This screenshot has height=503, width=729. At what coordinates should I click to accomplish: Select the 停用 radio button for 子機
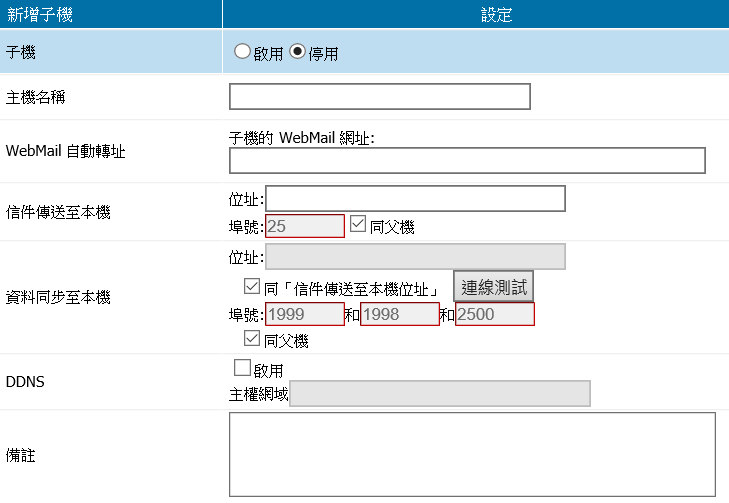point(298,52)
